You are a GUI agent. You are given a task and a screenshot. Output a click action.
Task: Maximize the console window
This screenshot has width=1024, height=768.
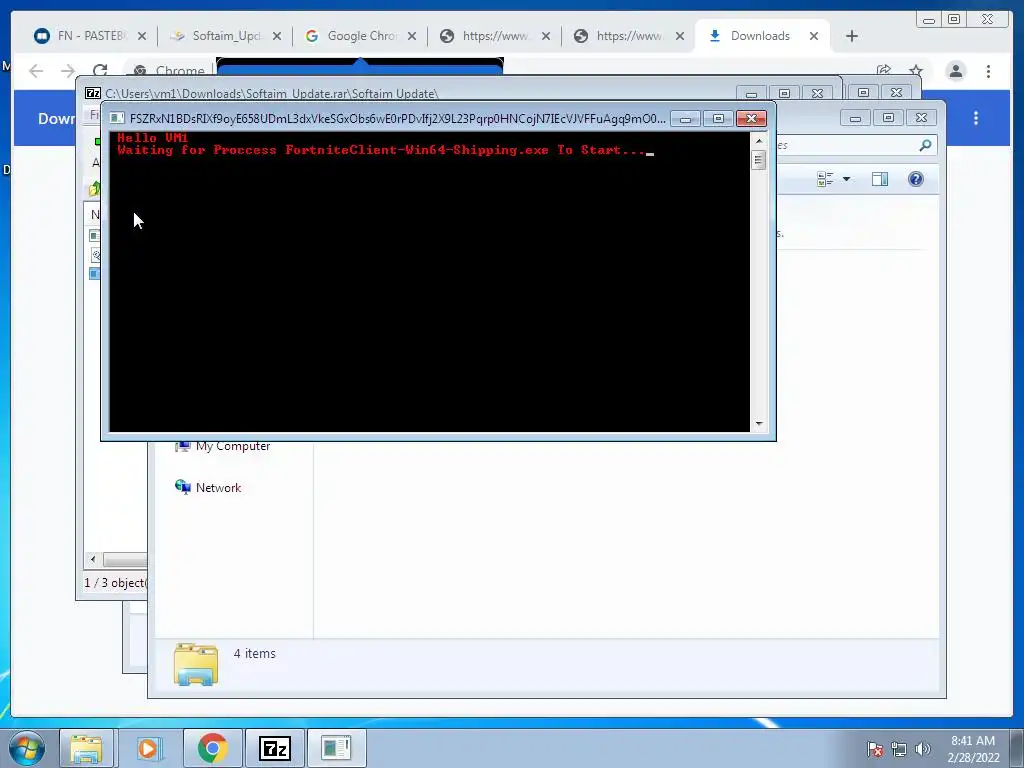(x=718, y=118)
